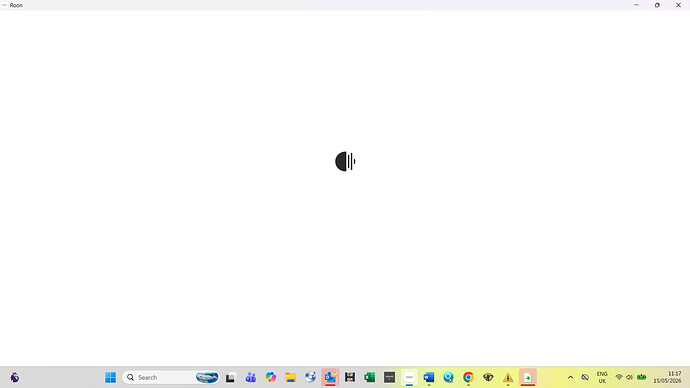Open Microsoft Teams from the taskbar
The height and width of the screenshot is (388, 690).
point(251,377)
